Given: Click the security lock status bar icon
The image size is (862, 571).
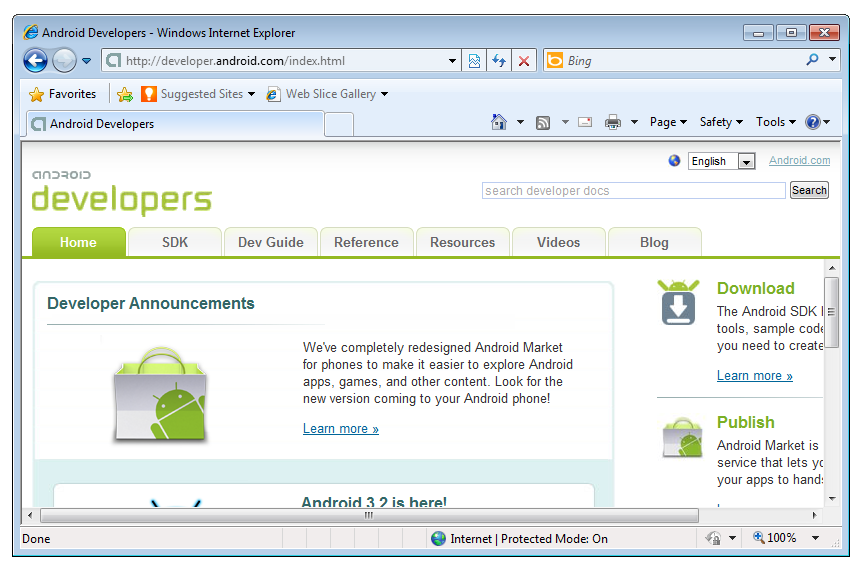Looking at the screenshot, I should 713,538.
